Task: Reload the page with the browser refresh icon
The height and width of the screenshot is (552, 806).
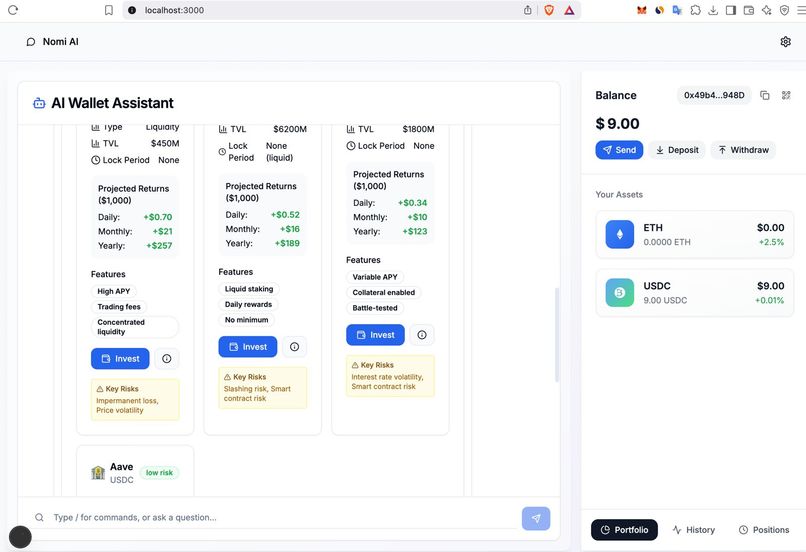Action: point(13,10)
